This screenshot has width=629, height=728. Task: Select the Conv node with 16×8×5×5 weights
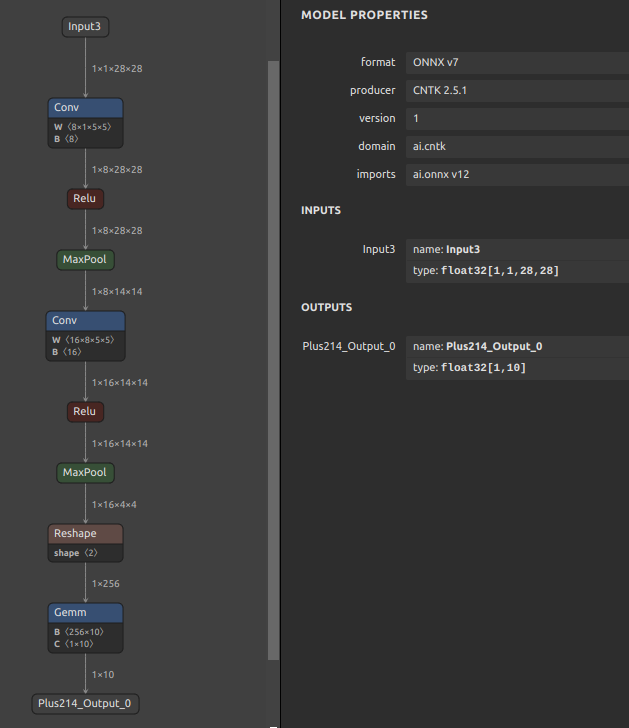pyautogui.click(x=85, y=321)
